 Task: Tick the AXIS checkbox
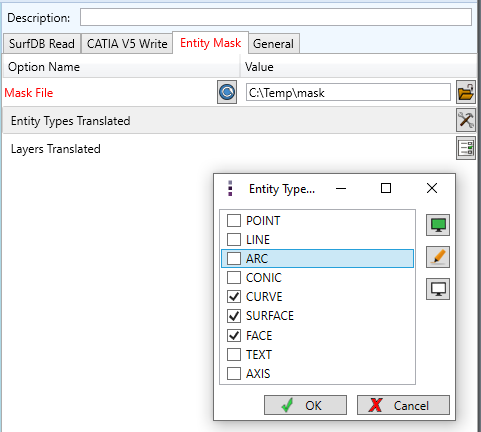[x=234, y=373]
